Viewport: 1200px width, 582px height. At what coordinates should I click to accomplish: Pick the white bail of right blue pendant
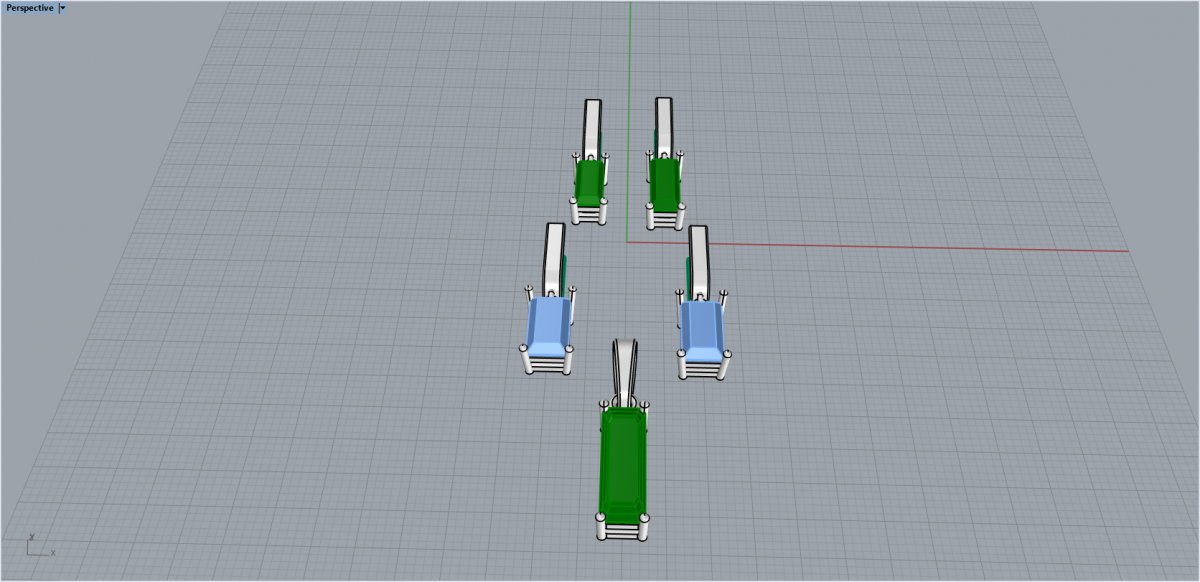pyautogui.click(x=699, y=262)
